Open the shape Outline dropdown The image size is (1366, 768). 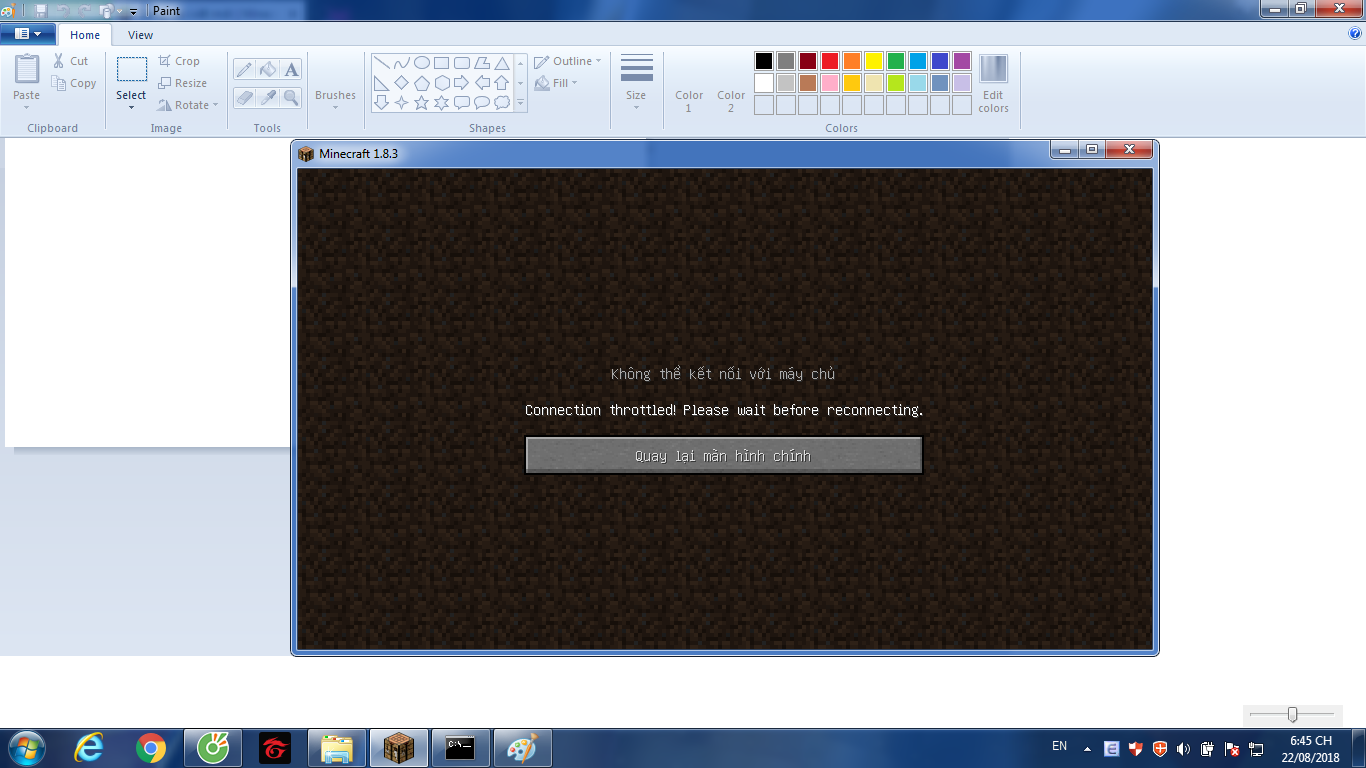(568, 61)
